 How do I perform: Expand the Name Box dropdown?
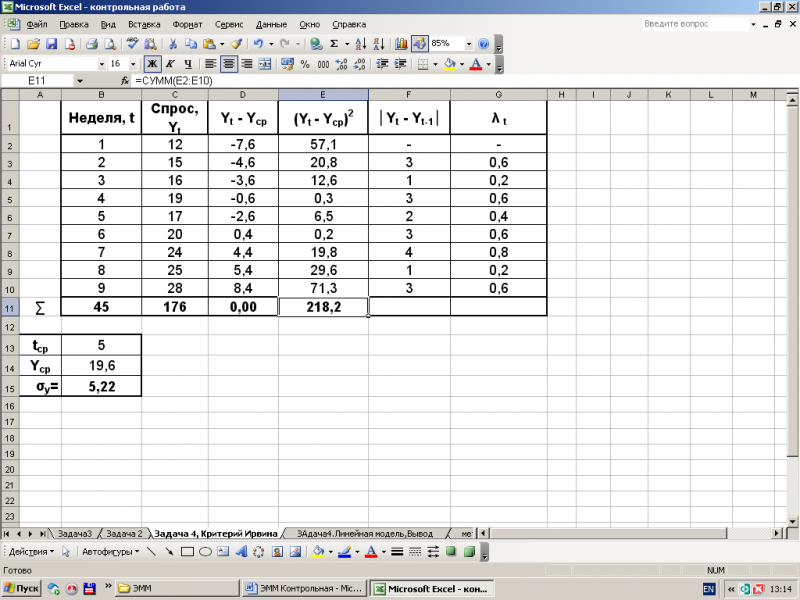click(80, 81)
